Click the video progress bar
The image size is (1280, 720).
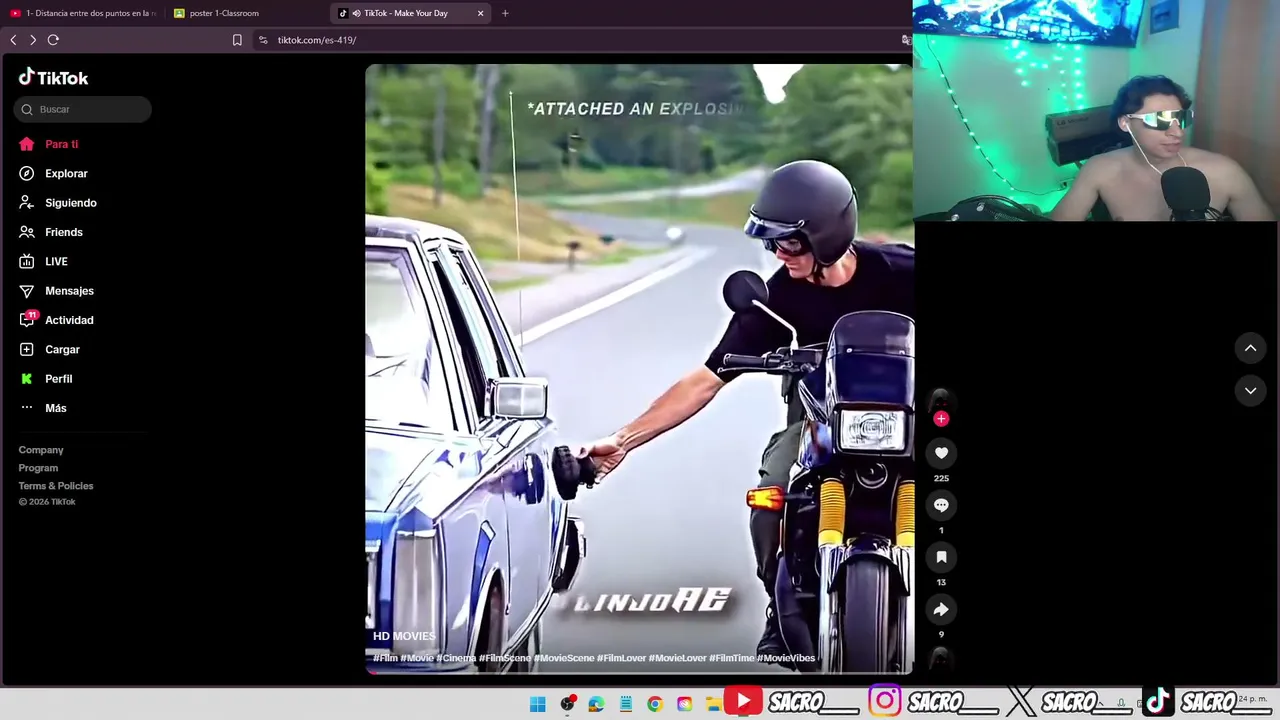click(x=639, y=672)
